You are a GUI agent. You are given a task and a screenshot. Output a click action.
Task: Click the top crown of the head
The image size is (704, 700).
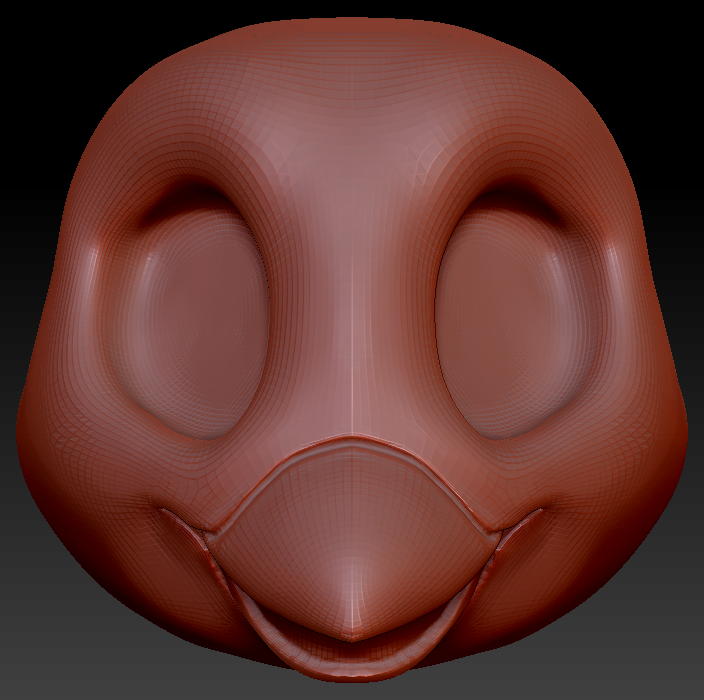pos(352,35)
